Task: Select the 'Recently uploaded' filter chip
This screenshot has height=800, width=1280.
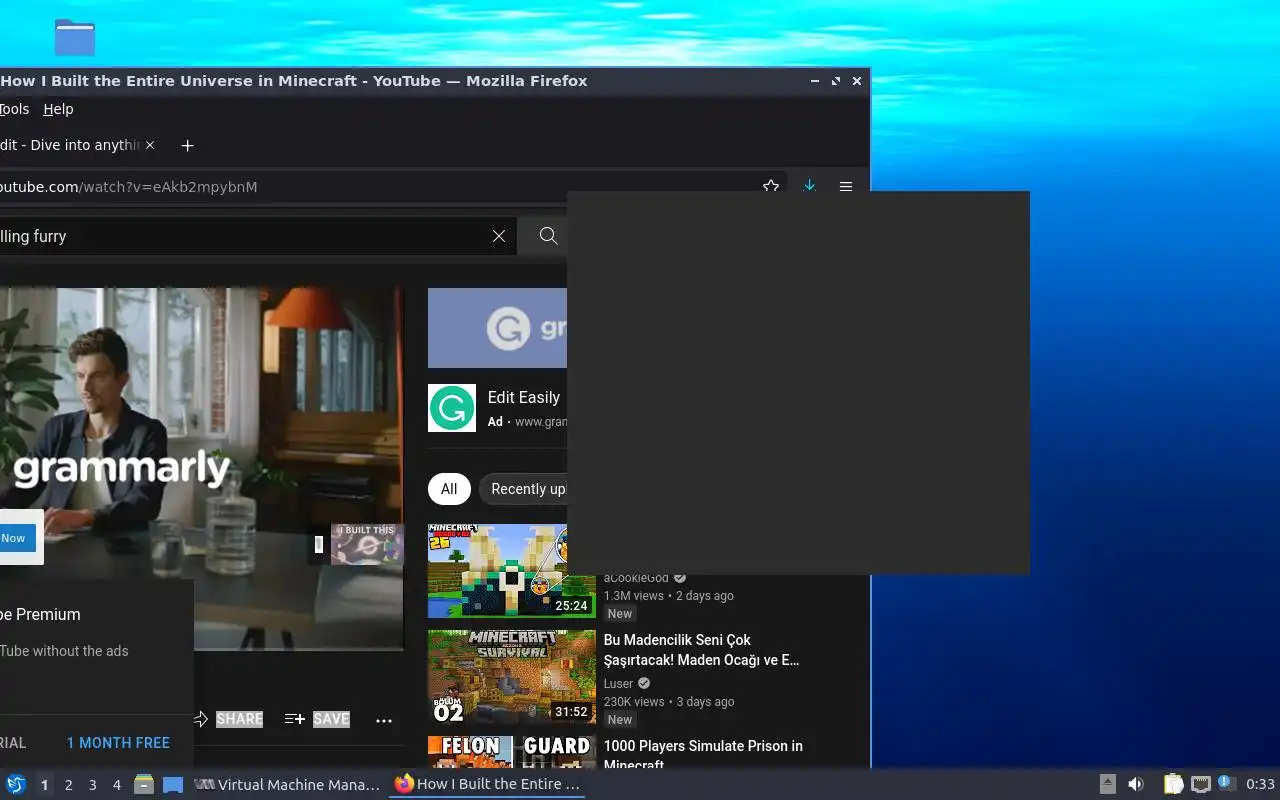Action: (x=523, y=489)
